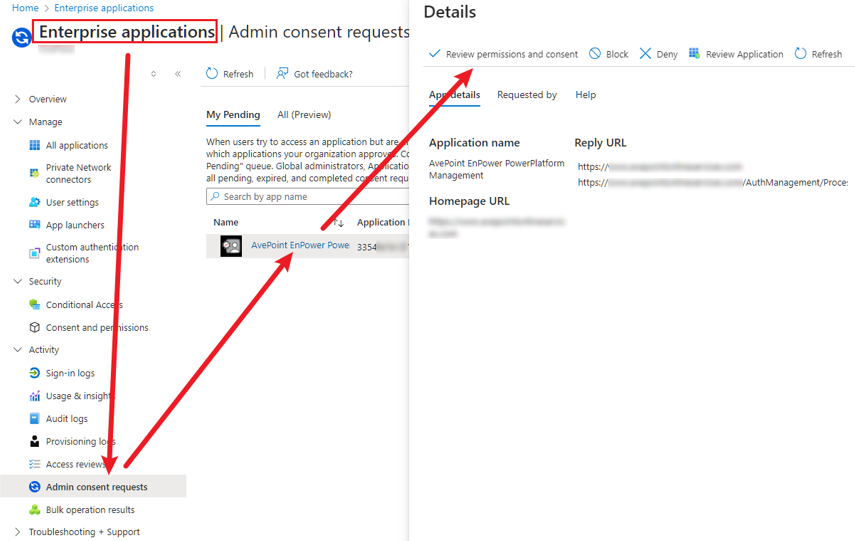This screenshot has width=855, height=541.
Task: Click the Private Network connectors icon
Action: 34,173
